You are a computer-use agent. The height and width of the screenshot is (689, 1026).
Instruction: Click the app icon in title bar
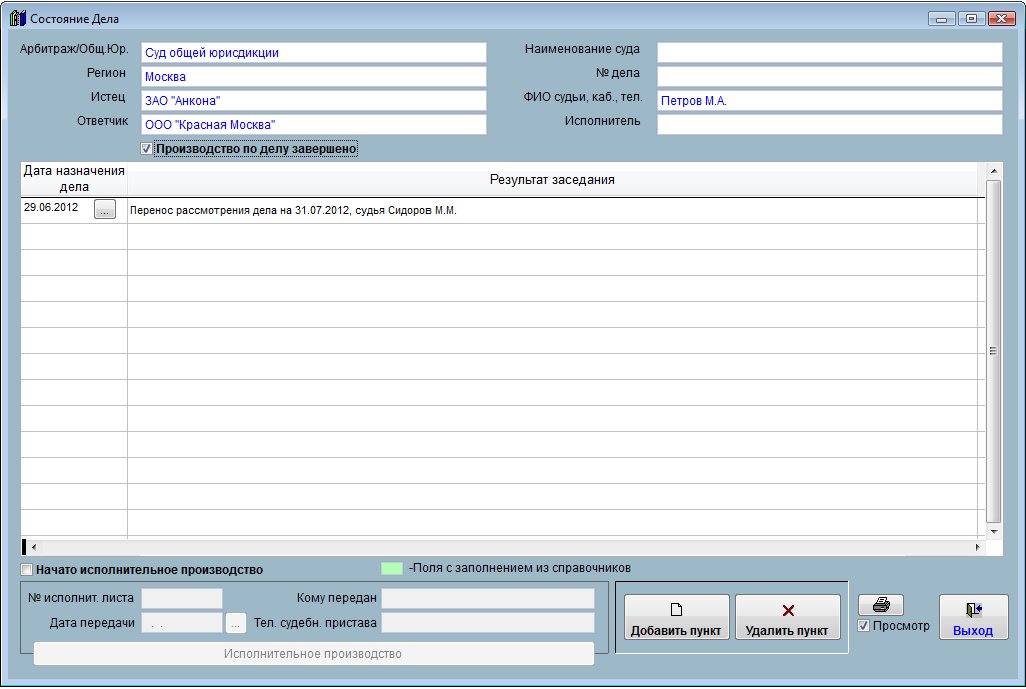[x=17, y=18]
